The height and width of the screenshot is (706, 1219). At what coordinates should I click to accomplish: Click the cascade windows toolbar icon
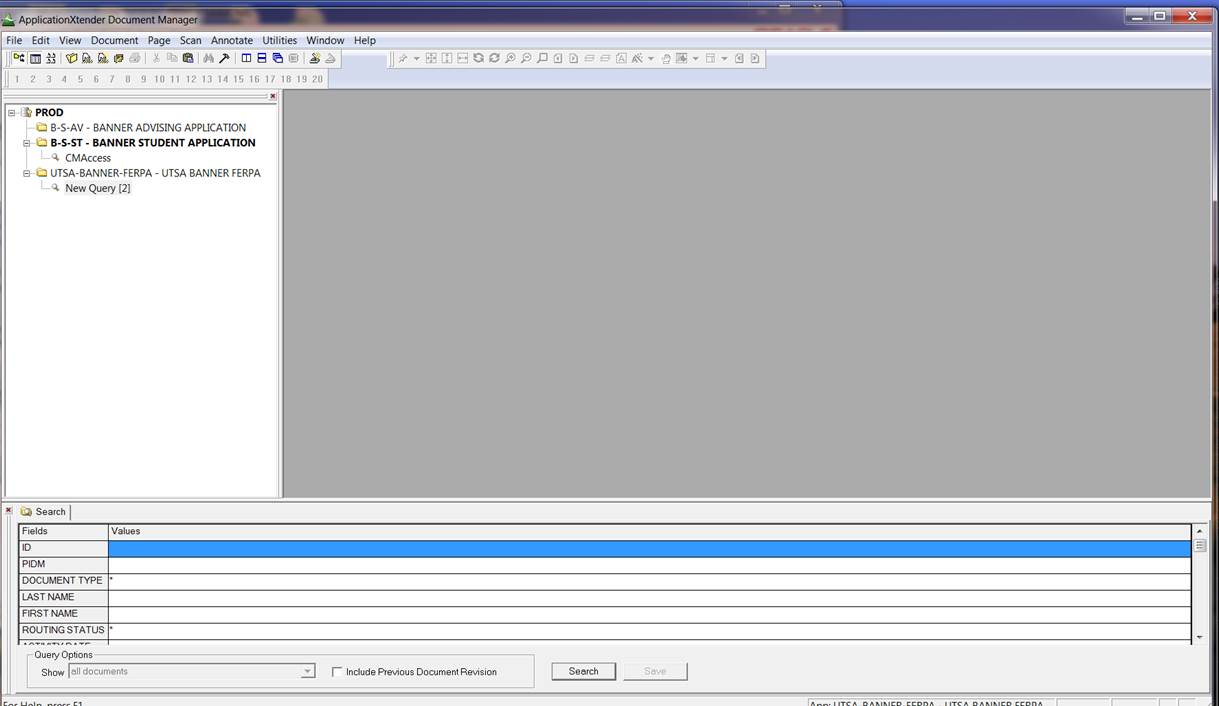(277, 59)
